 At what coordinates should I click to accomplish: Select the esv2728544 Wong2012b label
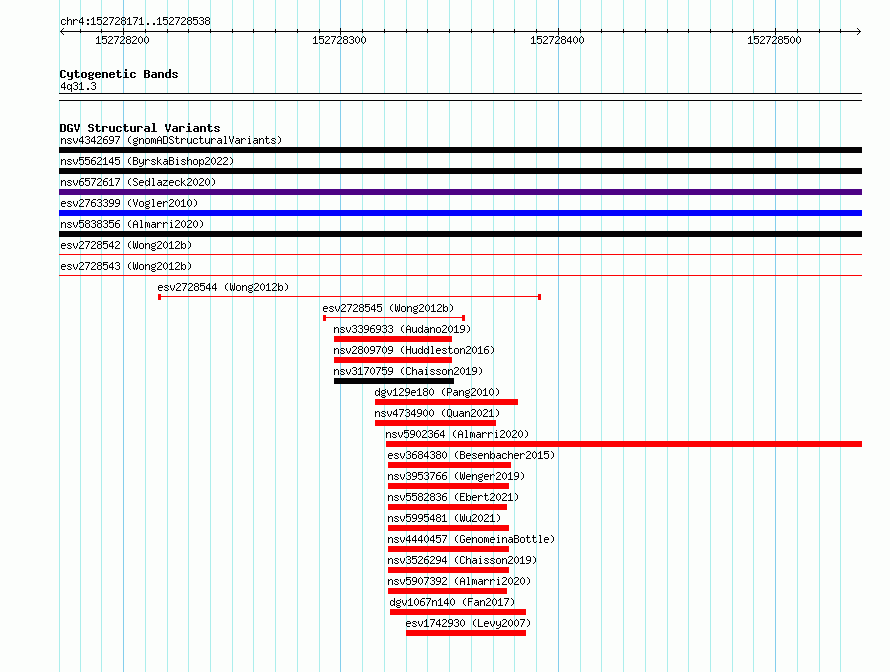click(223, 287)
